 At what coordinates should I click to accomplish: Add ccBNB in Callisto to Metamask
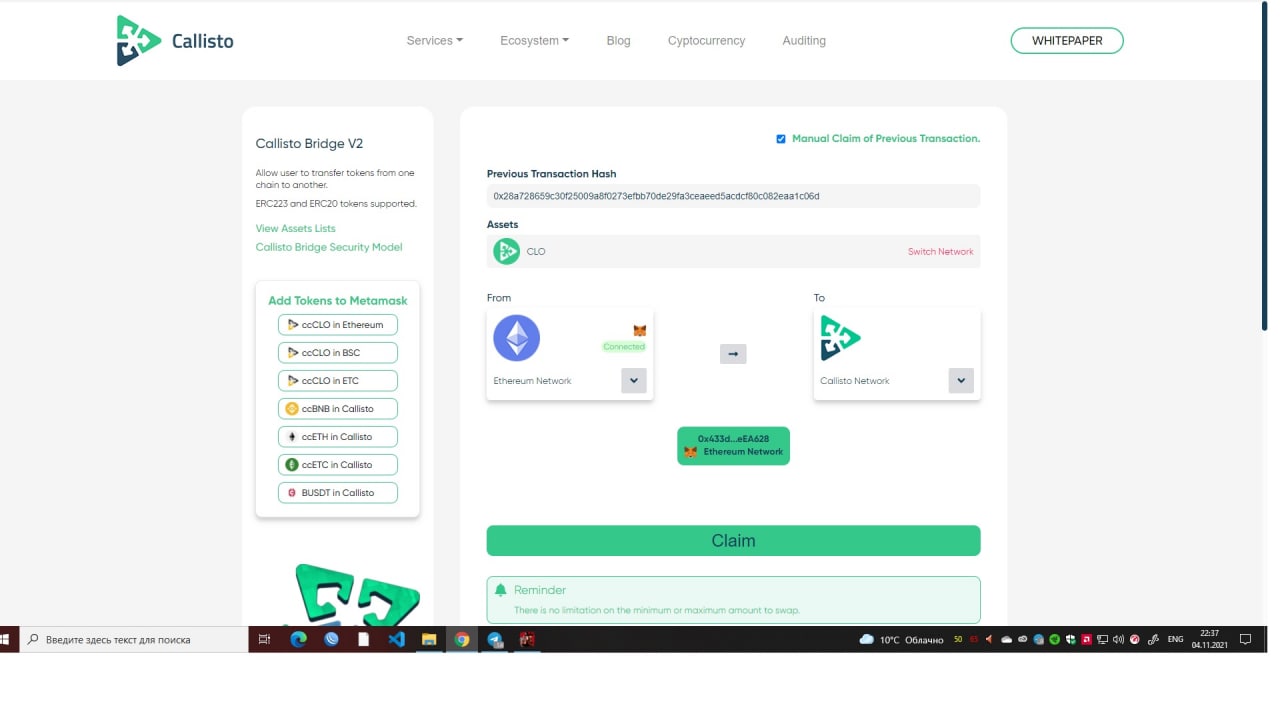click(338, 409)
